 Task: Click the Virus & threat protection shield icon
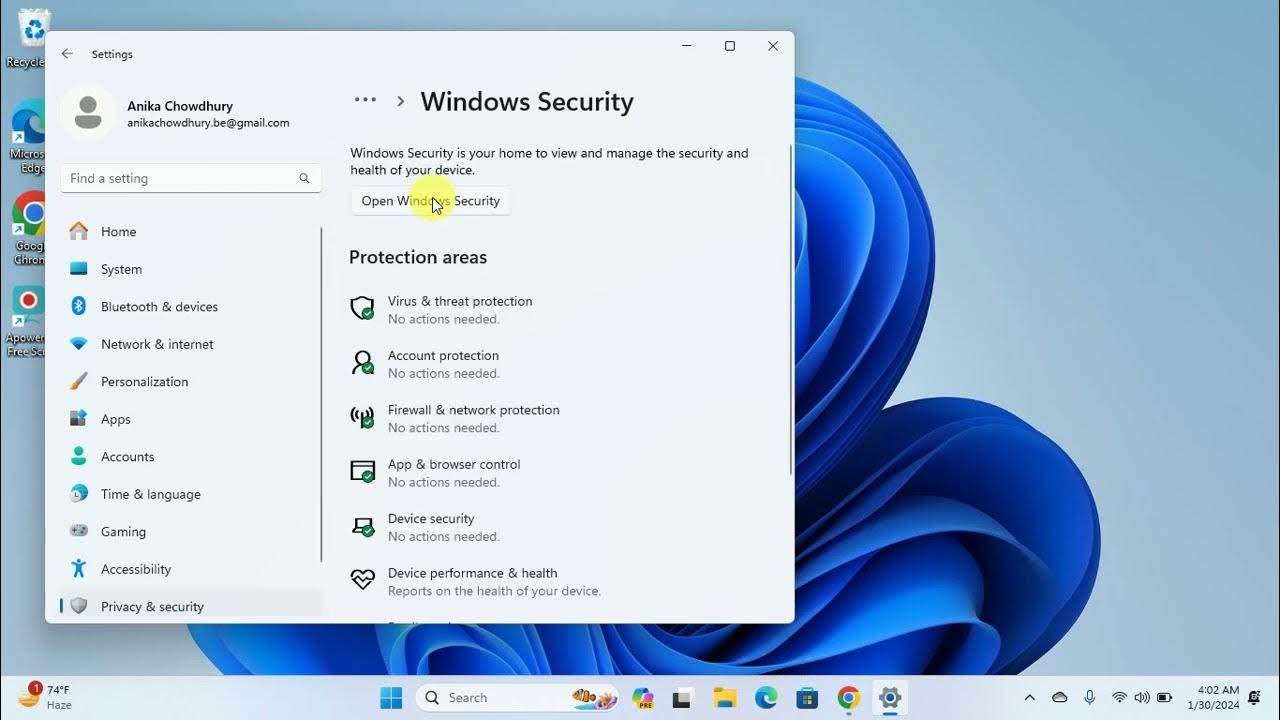362,308
